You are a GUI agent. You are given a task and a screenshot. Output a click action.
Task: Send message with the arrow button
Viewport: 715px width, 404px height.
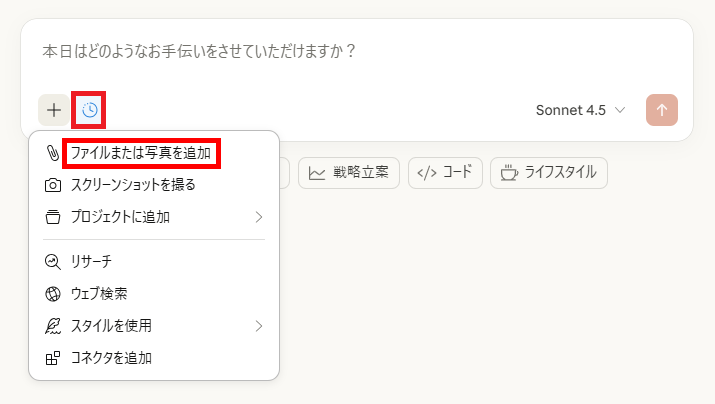pos(662,110)
